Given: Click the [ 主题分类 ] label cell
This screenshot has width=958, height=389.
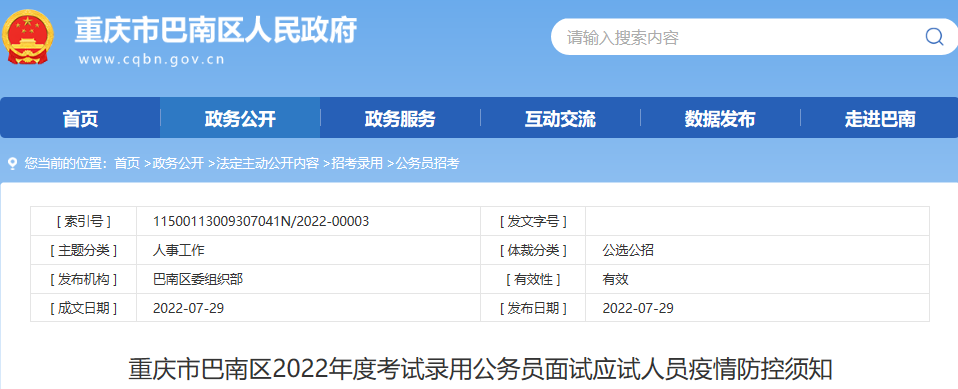Looking at the screenshot, I should (84, 250).
